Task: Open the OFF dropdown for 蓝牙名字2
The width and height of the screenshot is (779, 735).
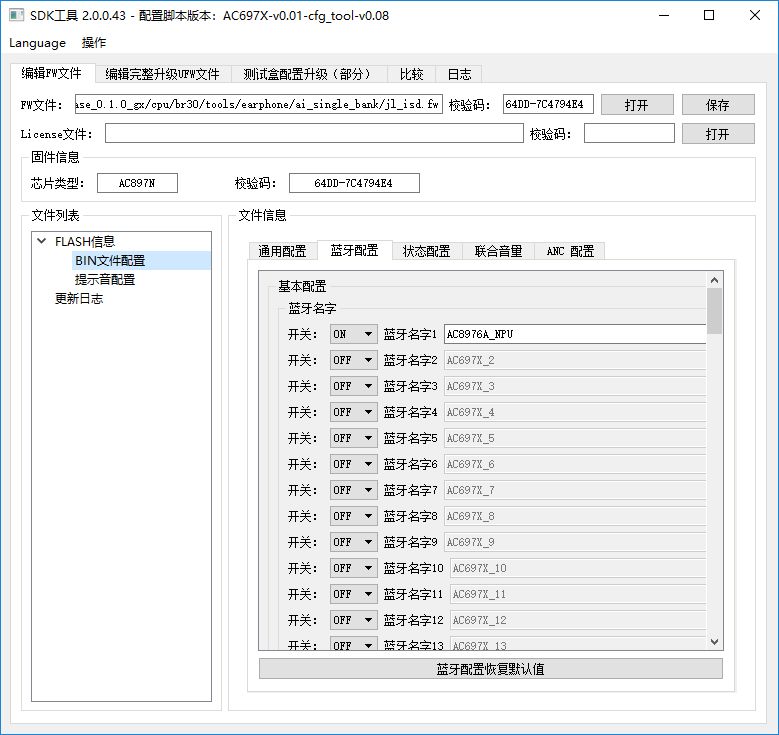Action: 354,360
